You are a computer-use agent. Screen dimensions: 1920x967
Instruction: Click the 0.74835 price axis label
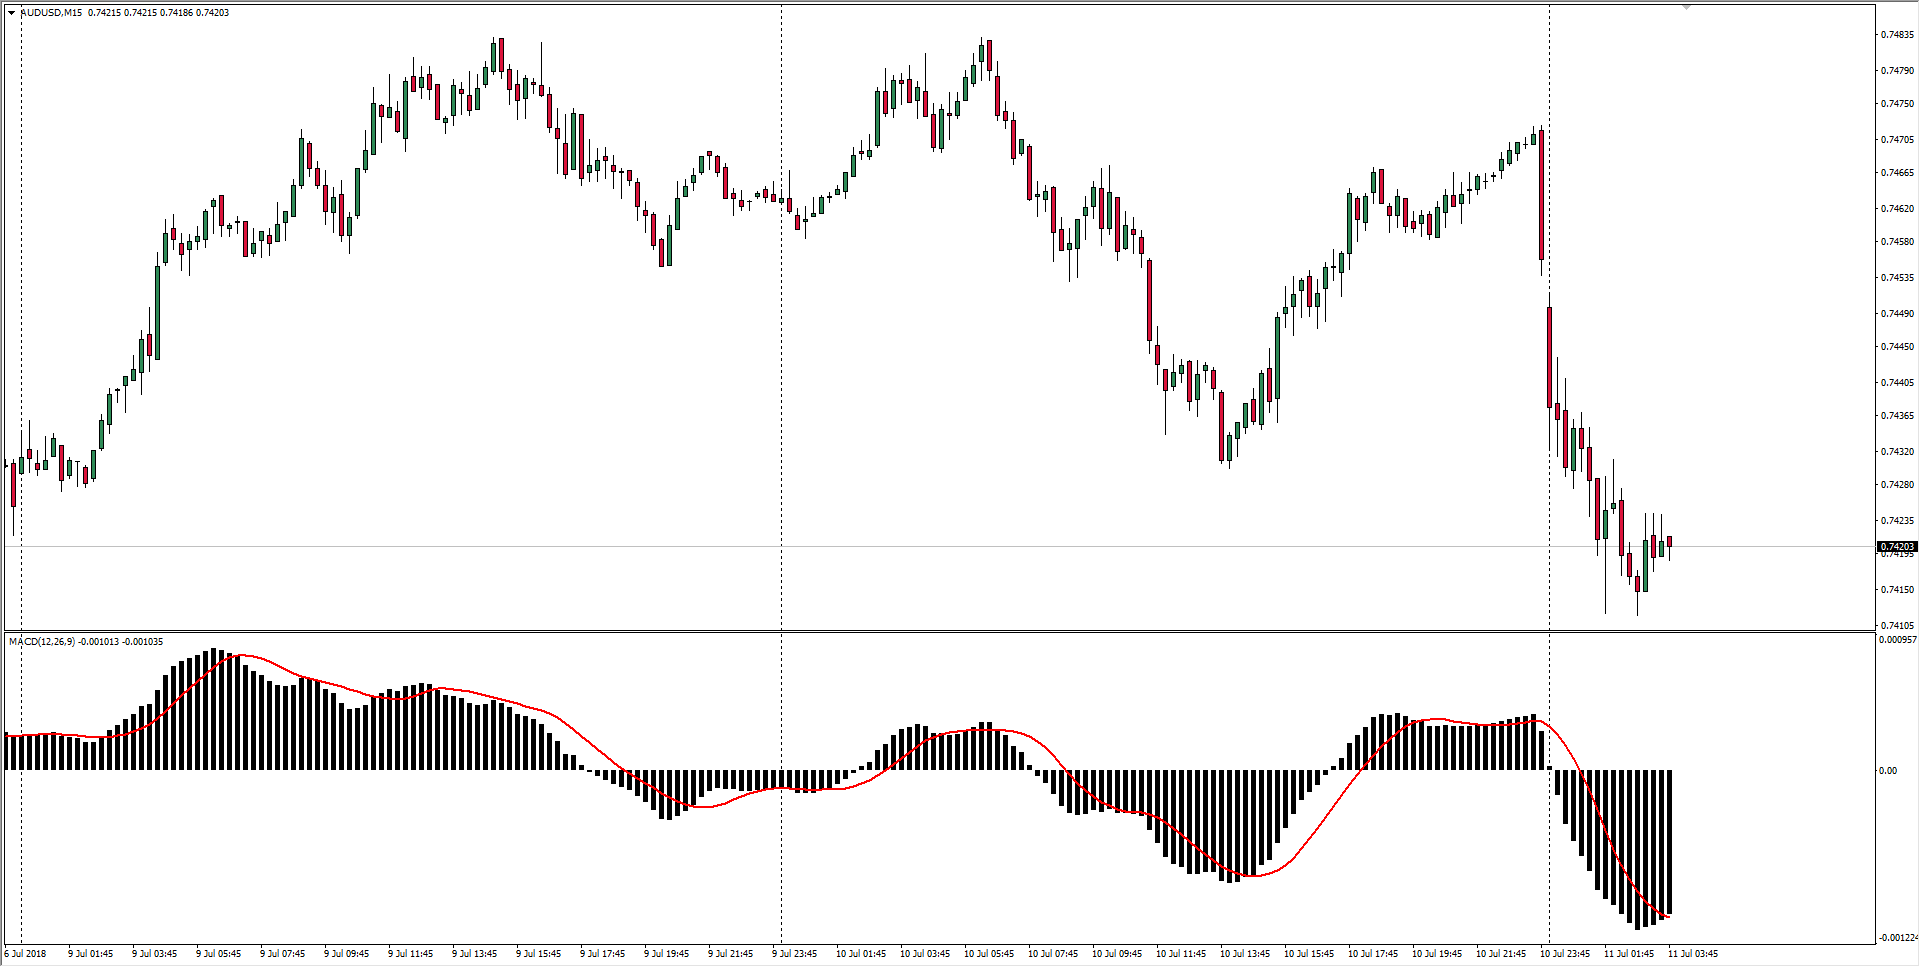click(x=1897, y=35)
